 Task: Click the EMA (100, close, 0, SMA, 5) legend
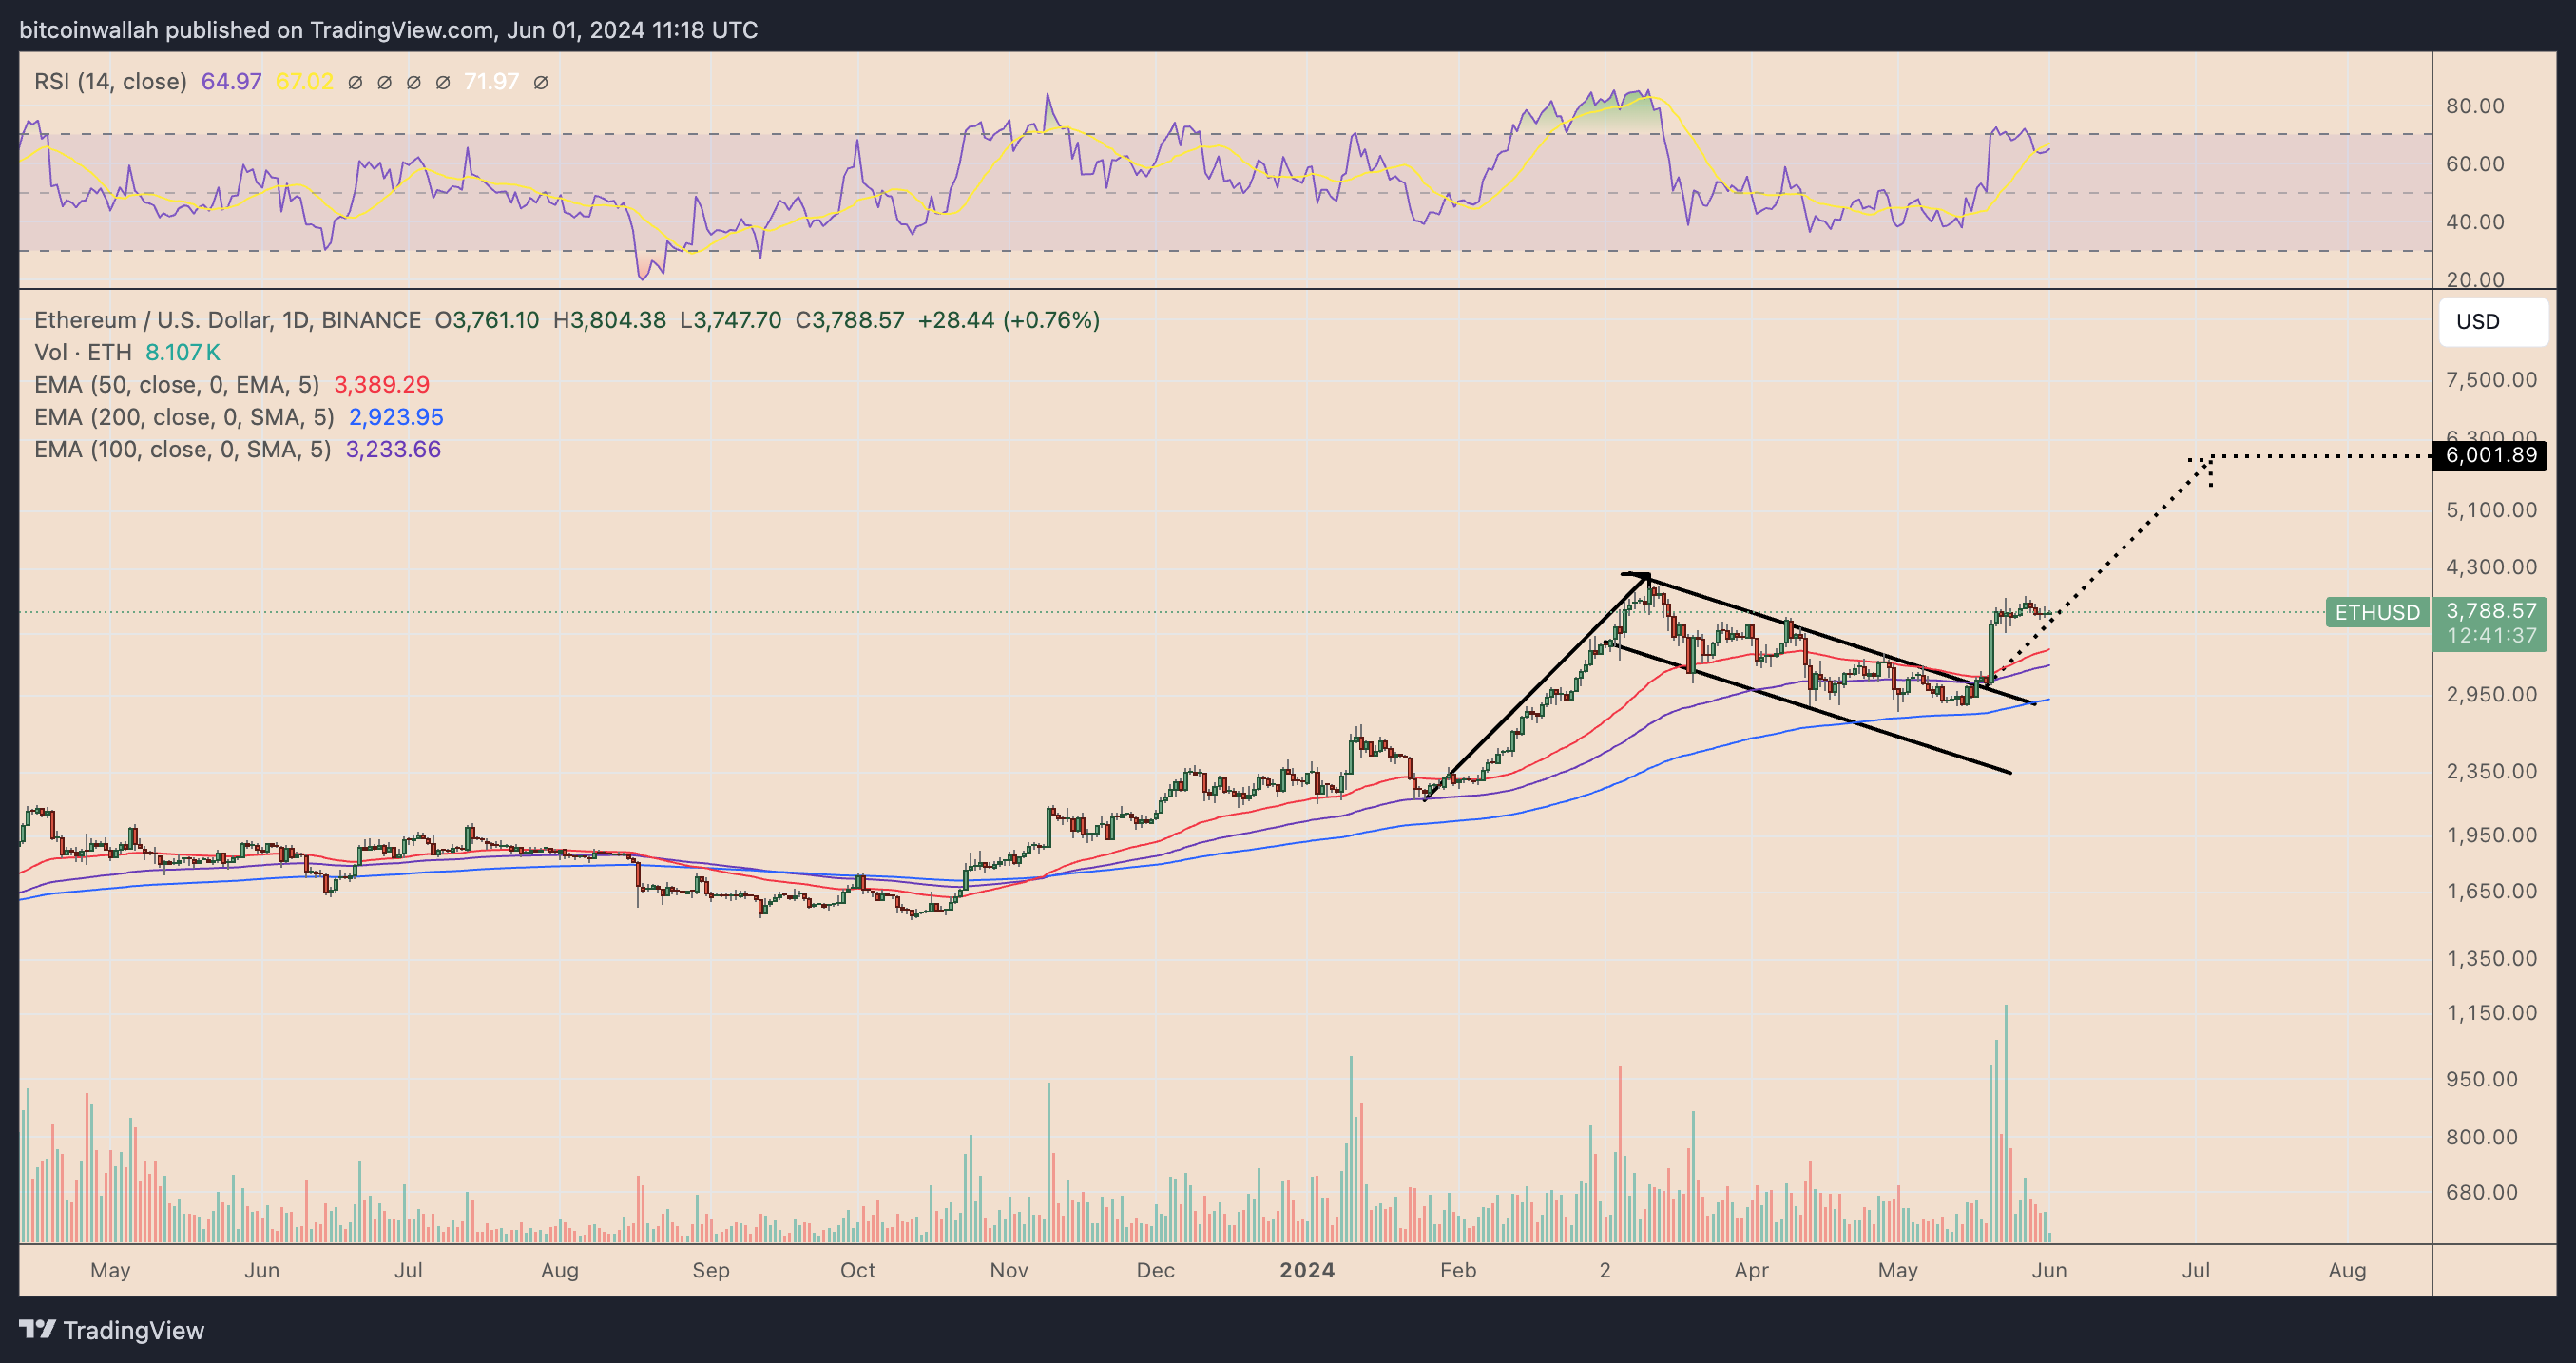(x=183, y=450)
